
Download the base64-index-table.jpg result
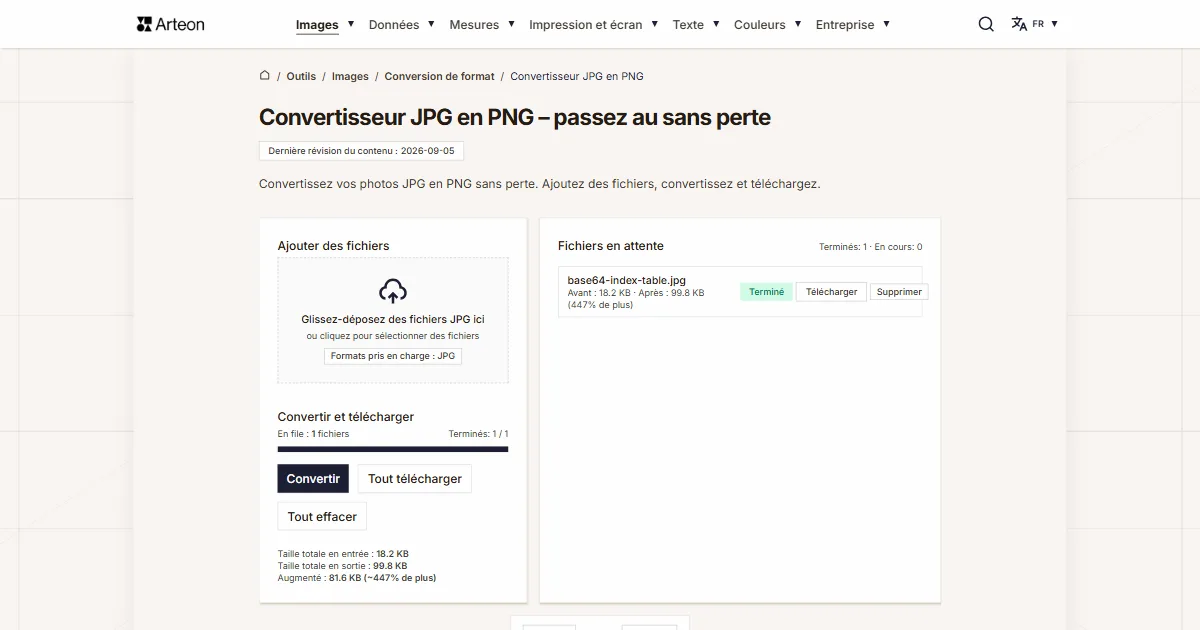[x=831, y=292]
